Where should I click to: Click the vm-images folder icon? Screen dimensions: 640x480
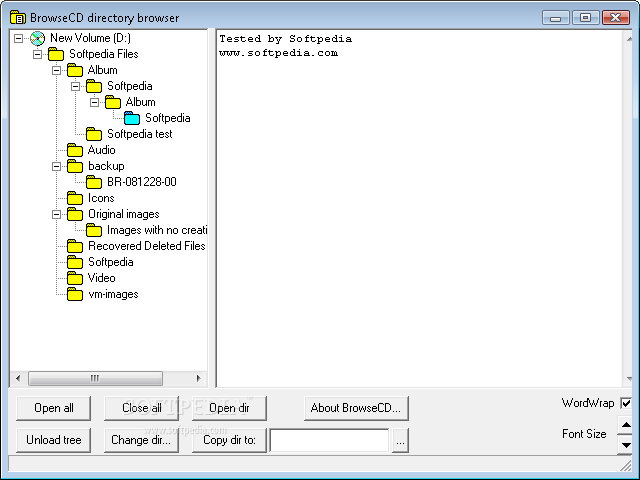tap(75, 294)
